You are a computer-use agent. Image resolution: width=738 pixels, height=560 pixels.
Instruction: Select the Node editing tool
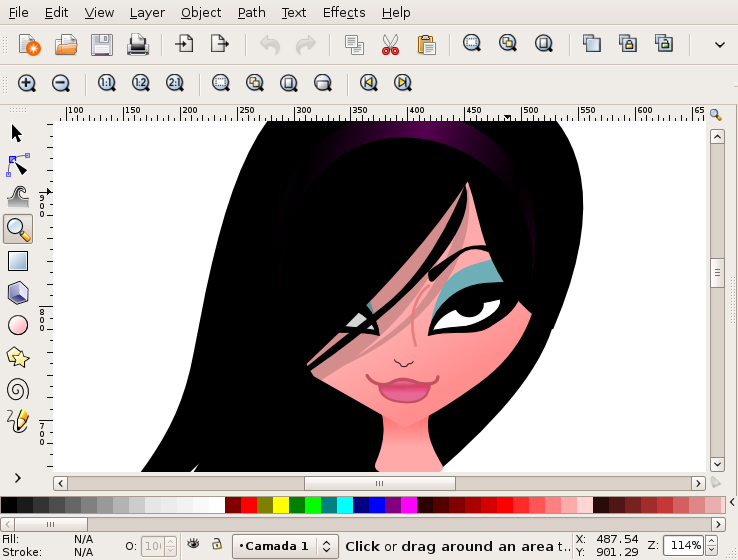pos(18,164)
